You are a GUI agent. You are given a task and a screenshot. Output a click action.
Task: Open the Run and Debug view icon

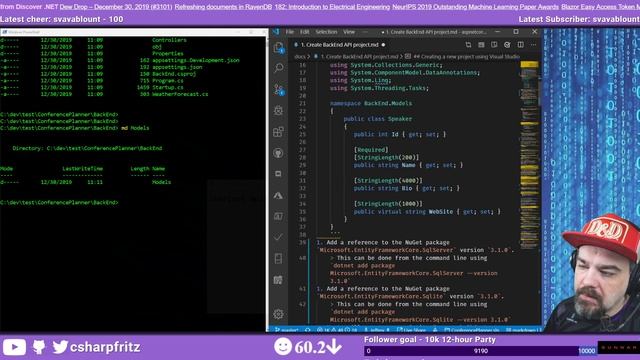click(279, 110)
